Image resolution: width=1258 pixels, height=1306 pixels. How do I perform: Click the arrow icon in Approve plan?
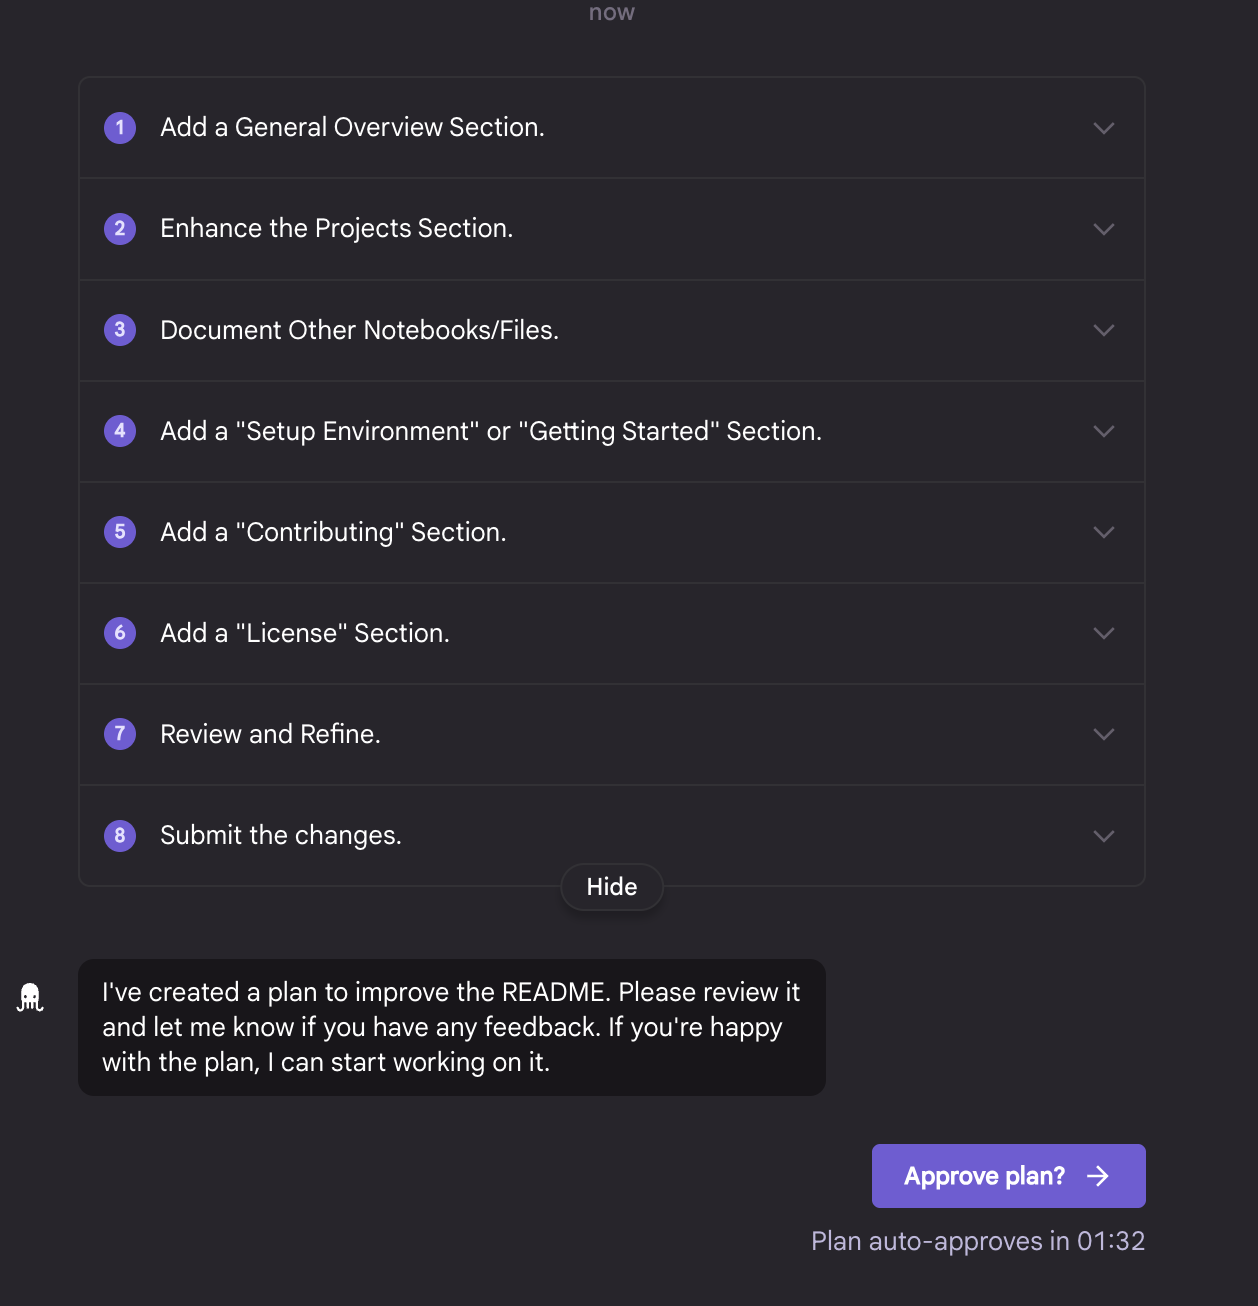(1098, 1176)
